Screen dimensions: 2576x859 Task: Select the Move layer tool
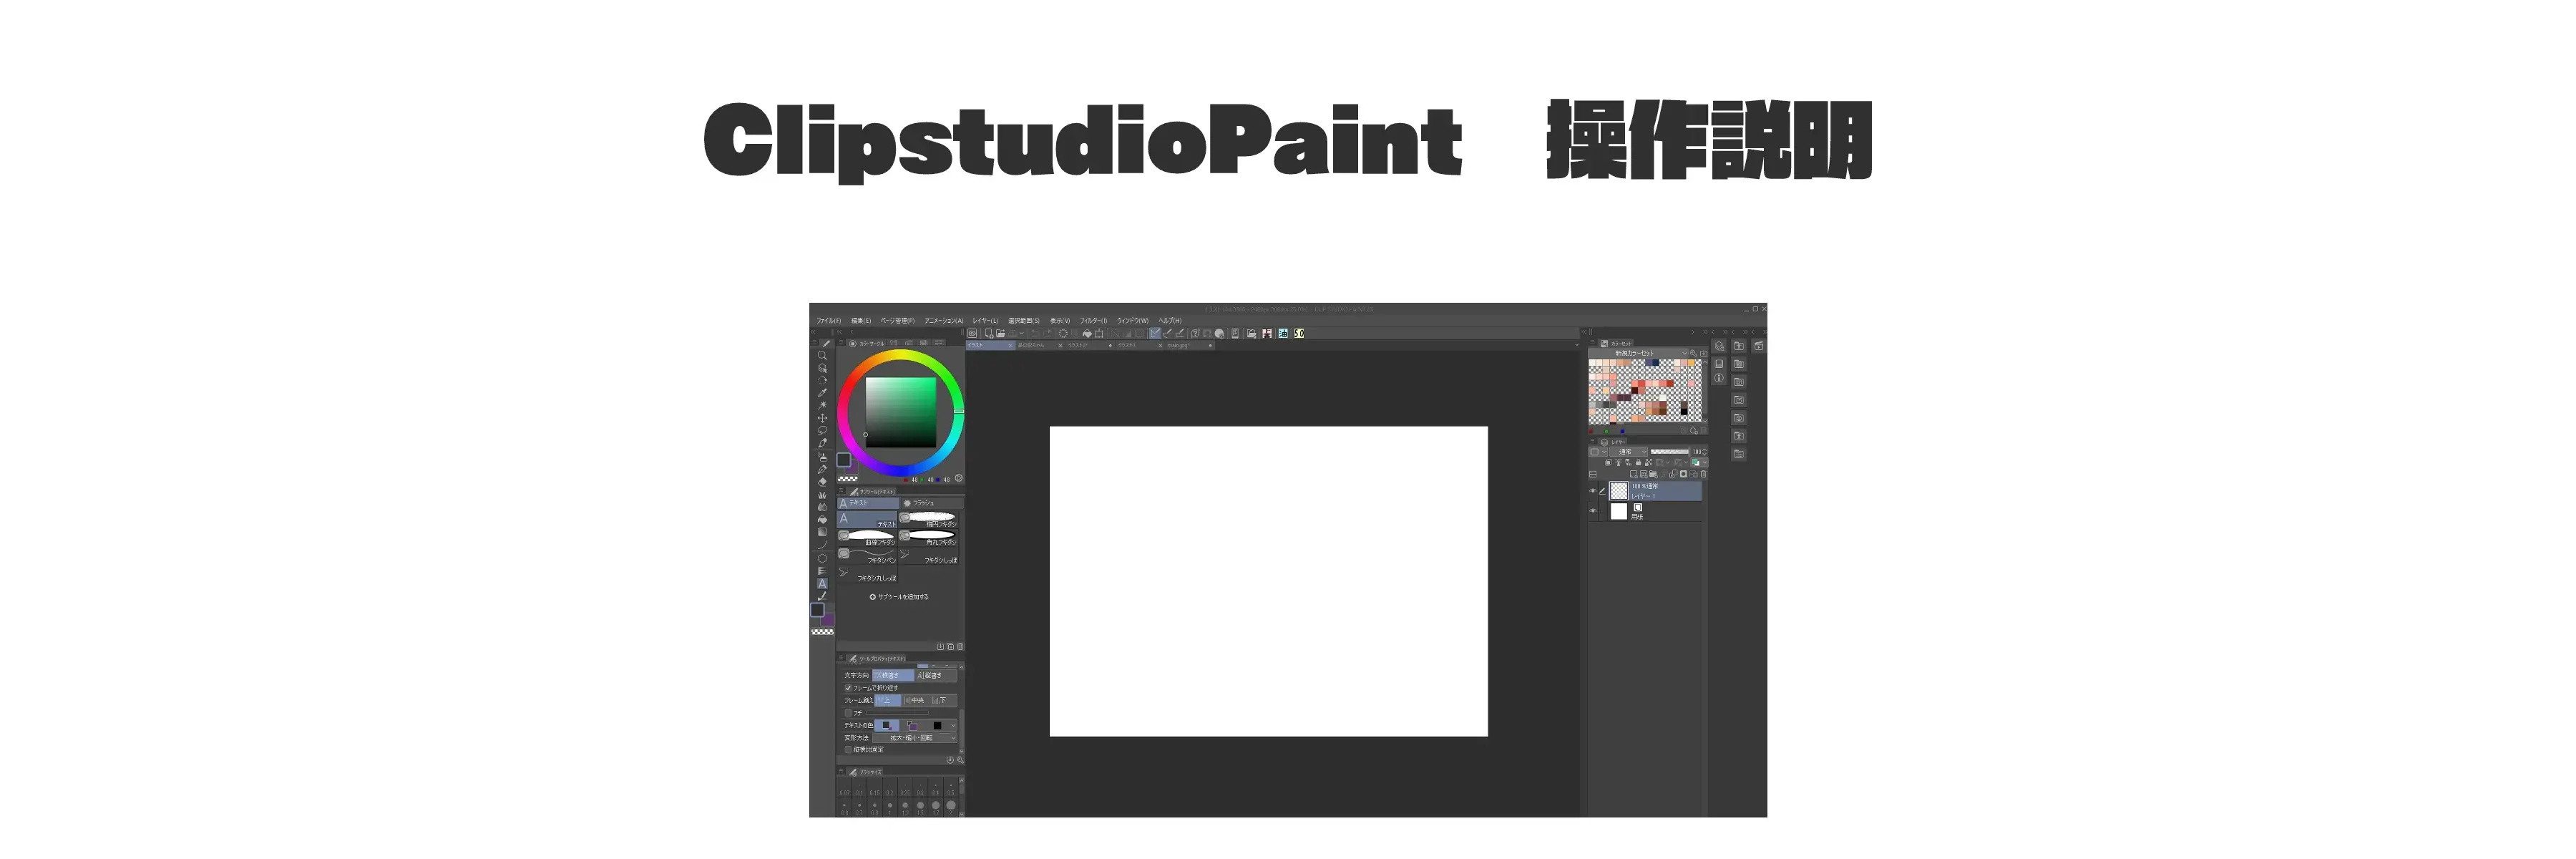[822, 418]
